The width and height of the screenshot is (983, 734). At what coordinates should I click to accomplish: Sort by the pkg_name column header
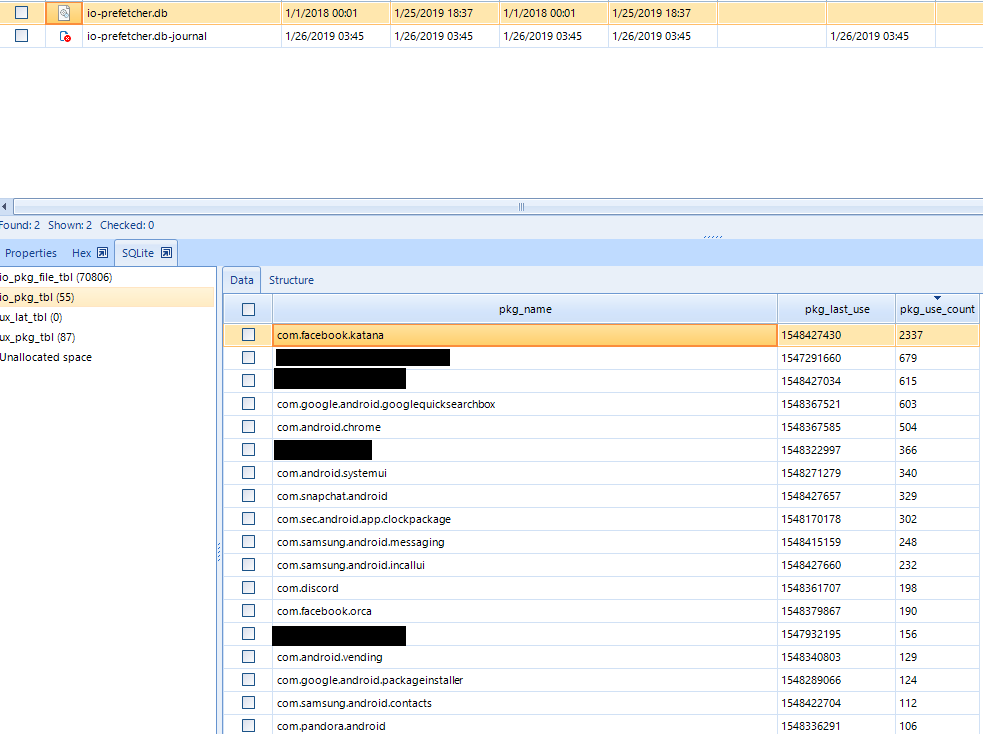tap(525, 309)
